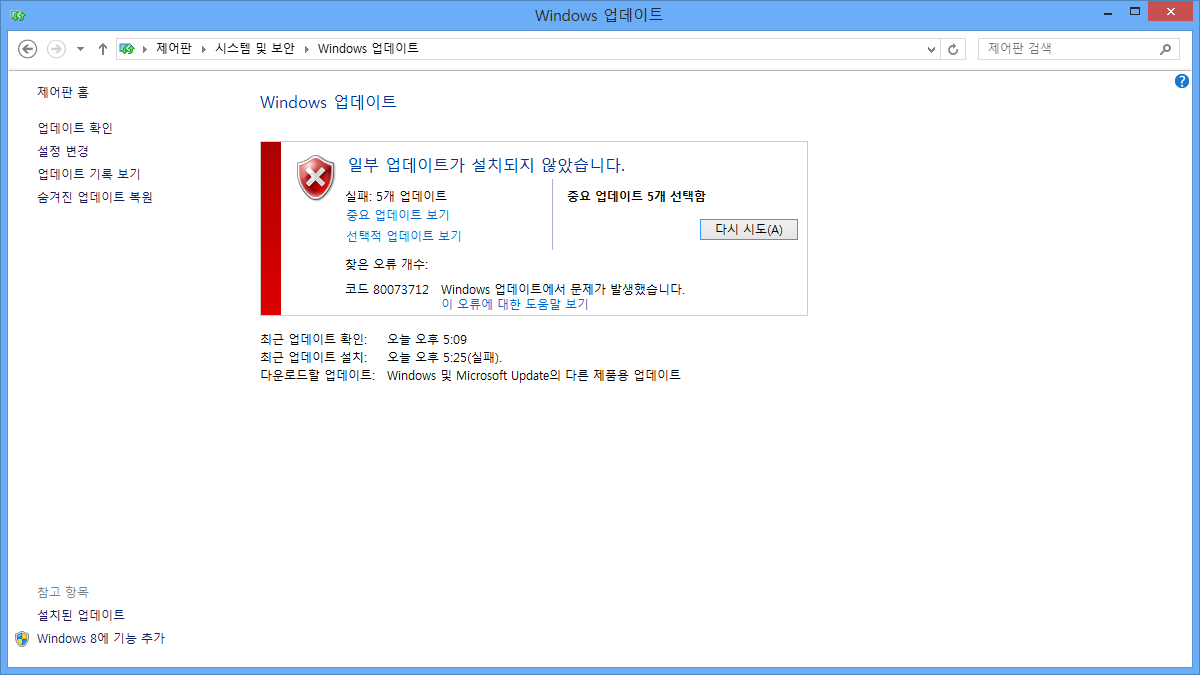Image resolution: width=1200 pixels, height=675 pixels.
Task: Go to 제어판 홈
Action: (x=63, y=92)
